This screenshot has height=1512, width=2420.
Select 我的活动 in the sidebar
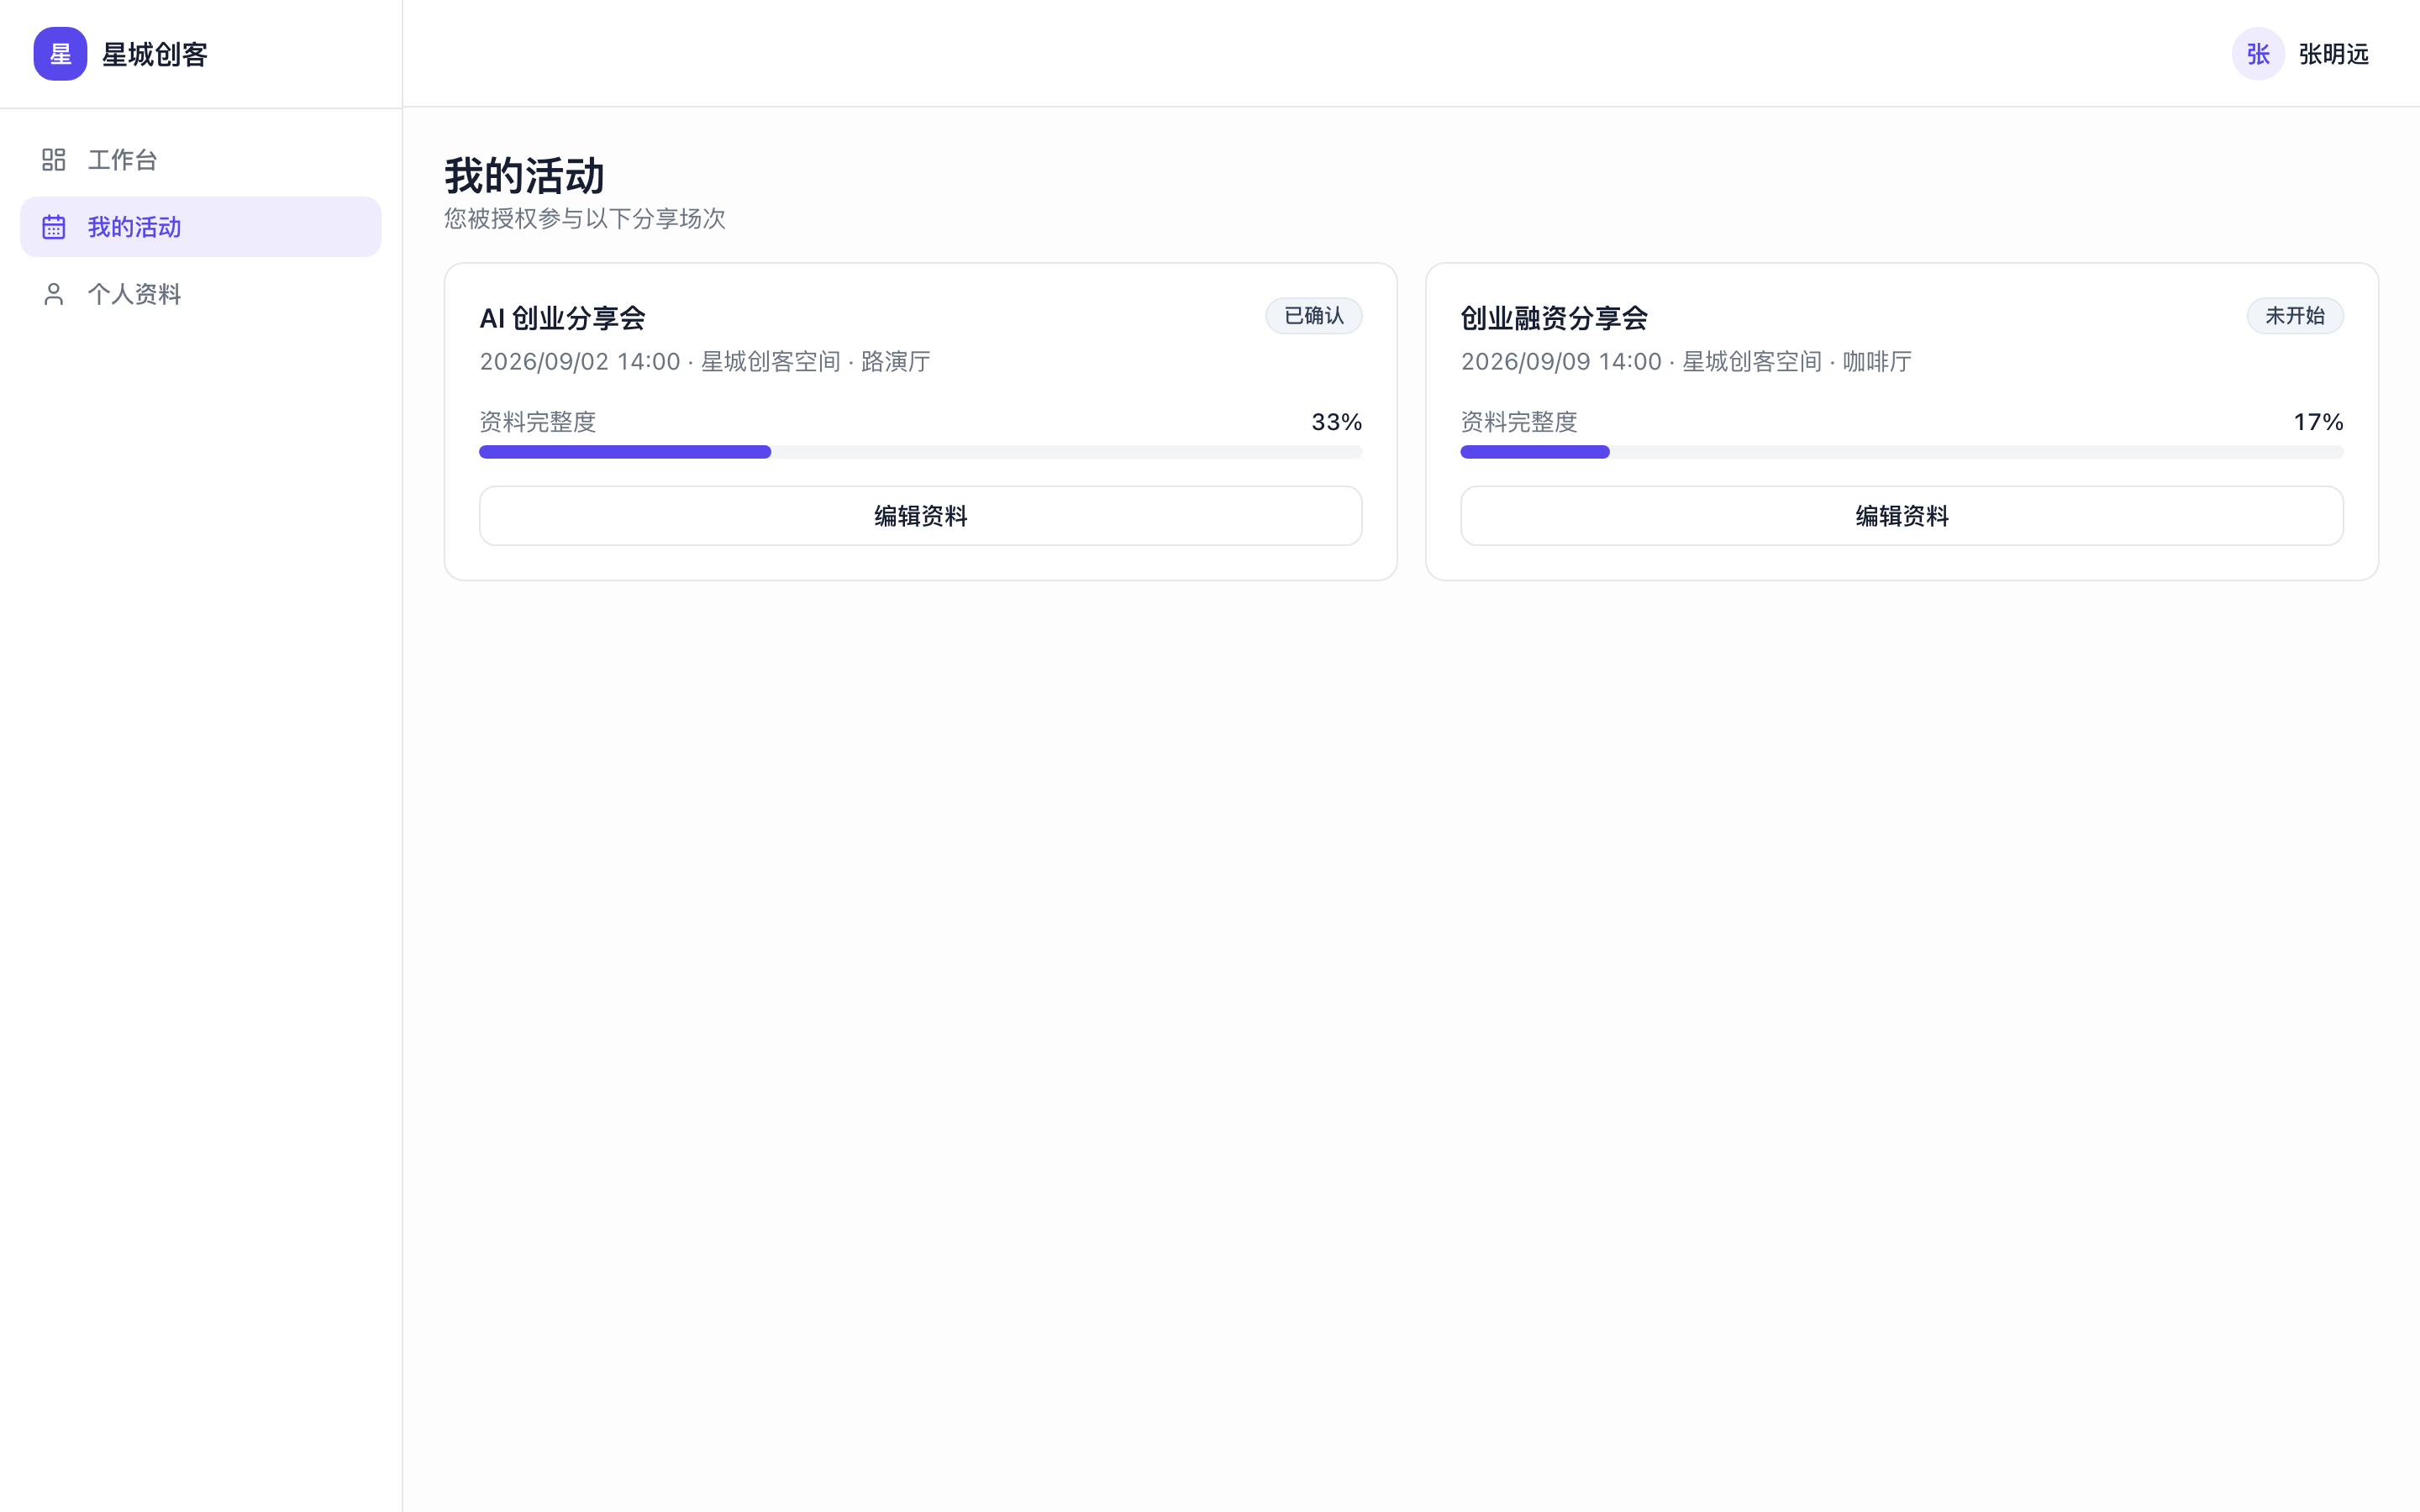pos(201,227)
